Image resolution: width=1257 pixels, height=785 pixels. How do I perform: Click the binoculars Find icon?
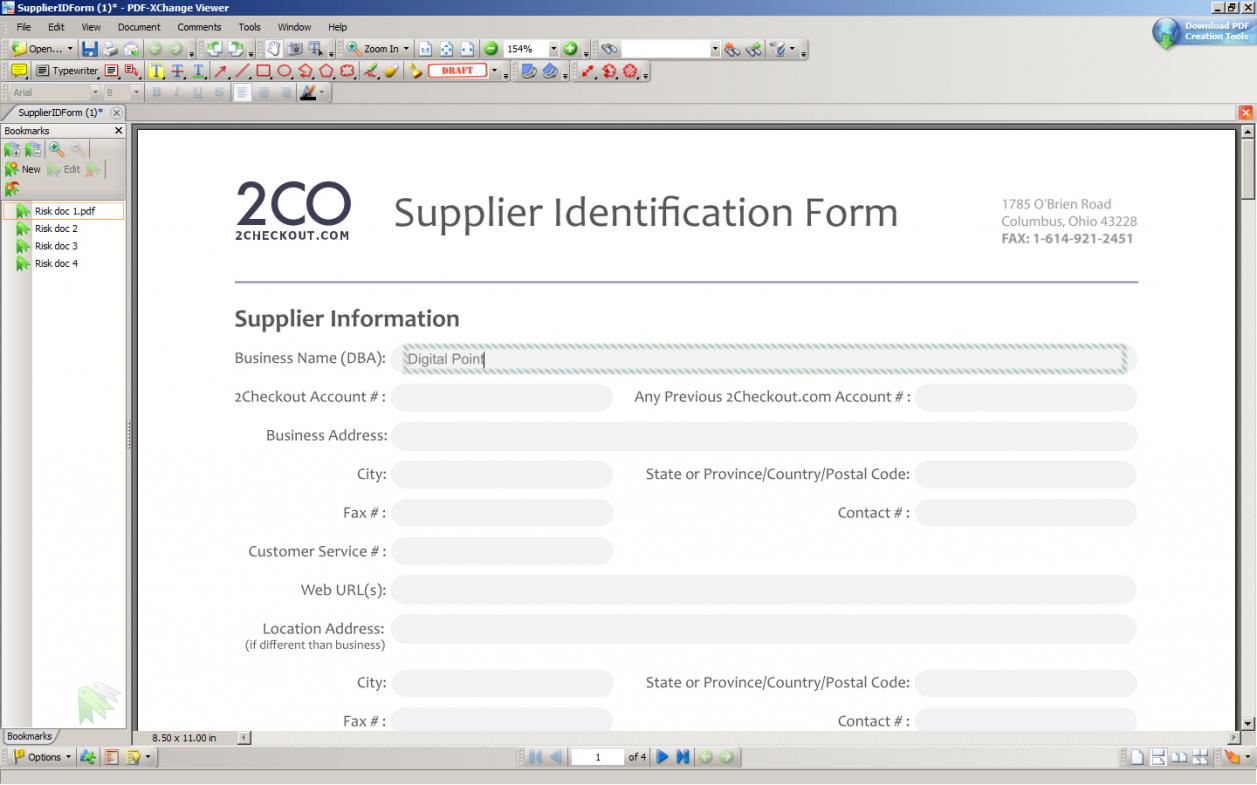pyautogui.click(x=609, y=48)
